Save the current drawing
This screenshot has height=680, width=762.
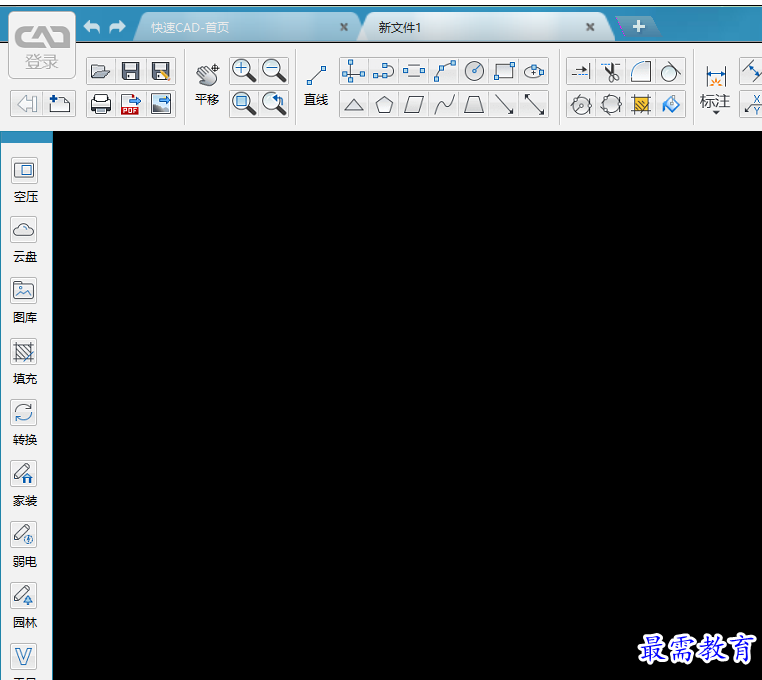[131, 71]
